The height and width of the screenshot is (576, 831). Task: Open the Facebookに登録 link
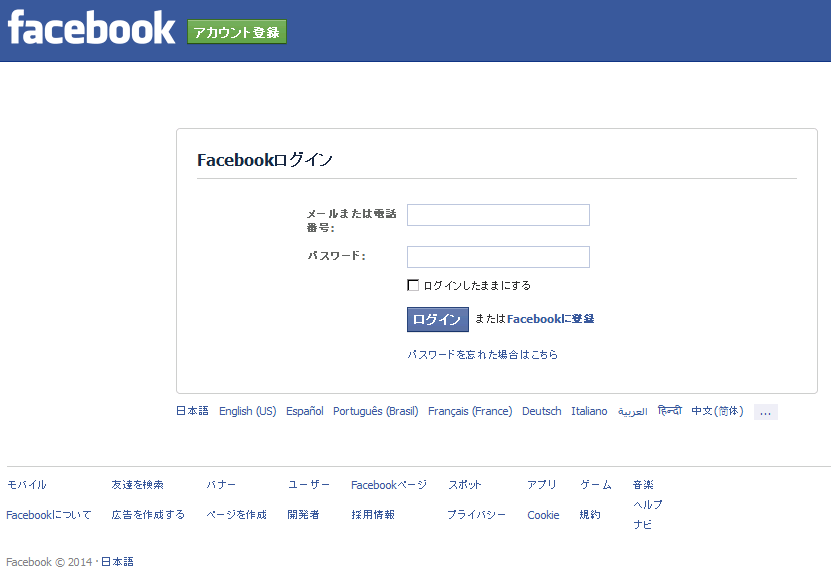pos(550,319)
